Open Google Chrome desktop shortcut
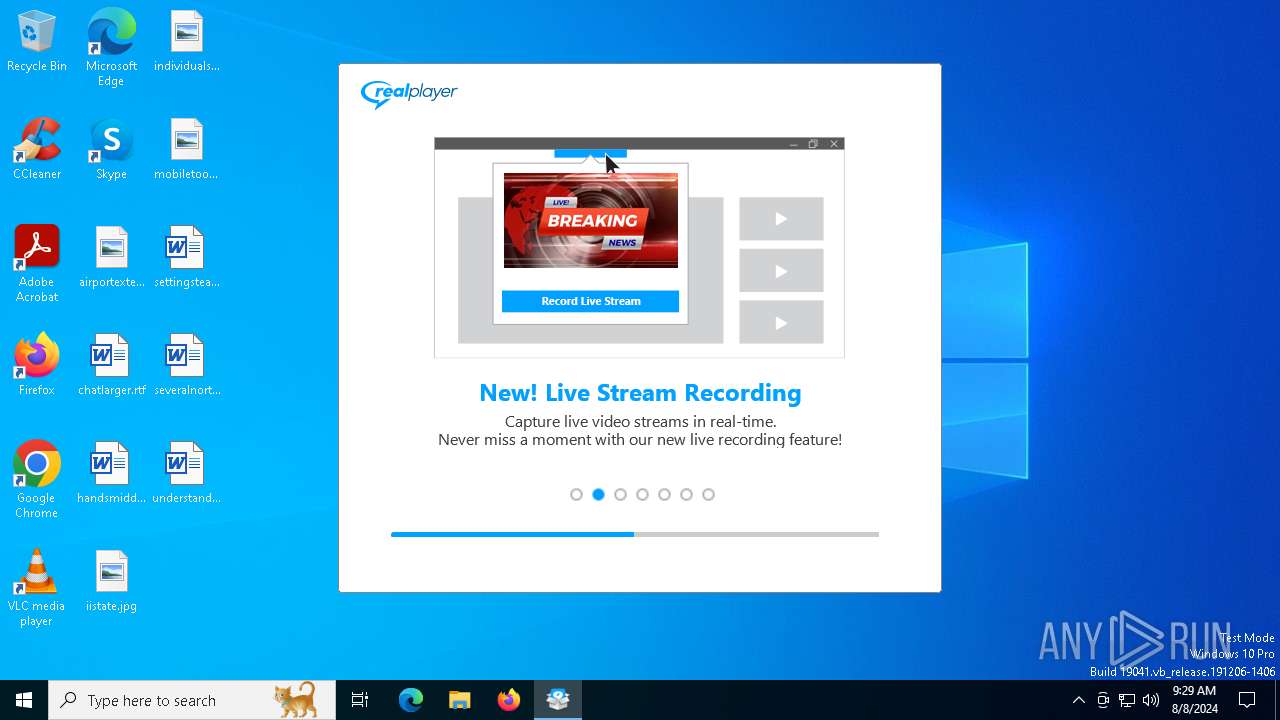Screen dimensions: 1280x720 point(37,480)
